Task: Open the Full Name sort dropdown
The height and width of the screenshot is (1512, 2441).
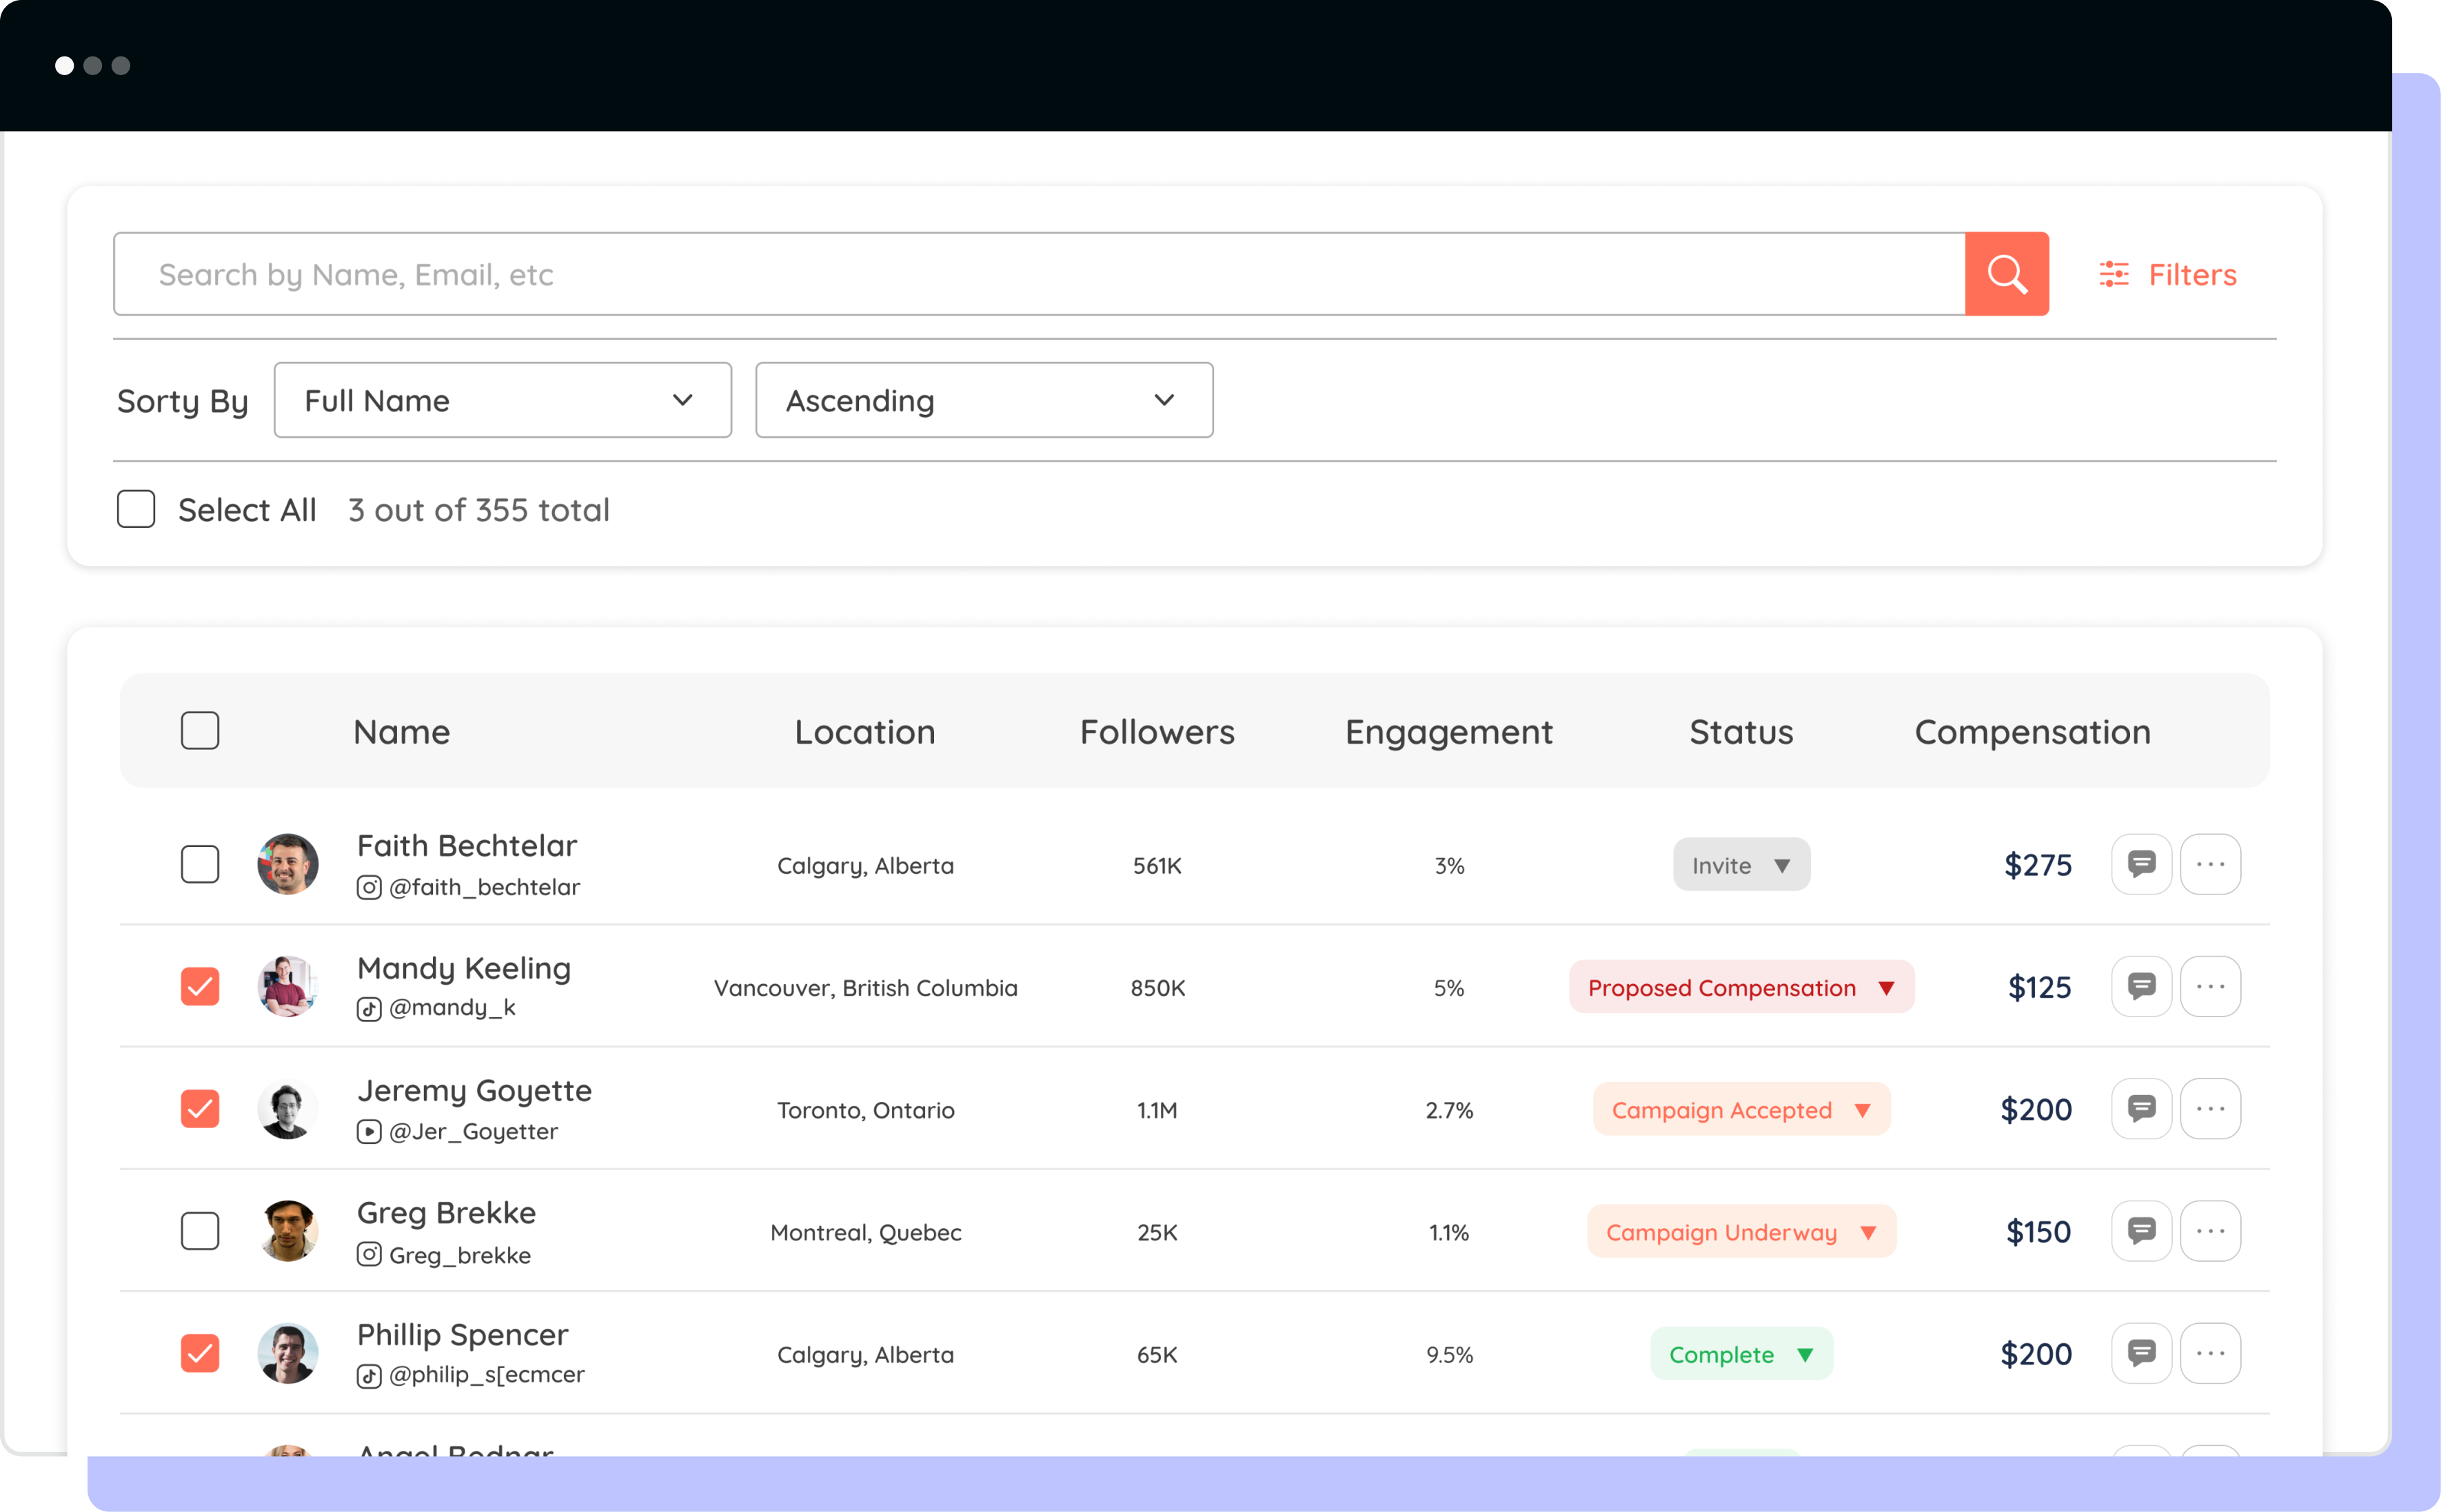Action: point(502,400)
